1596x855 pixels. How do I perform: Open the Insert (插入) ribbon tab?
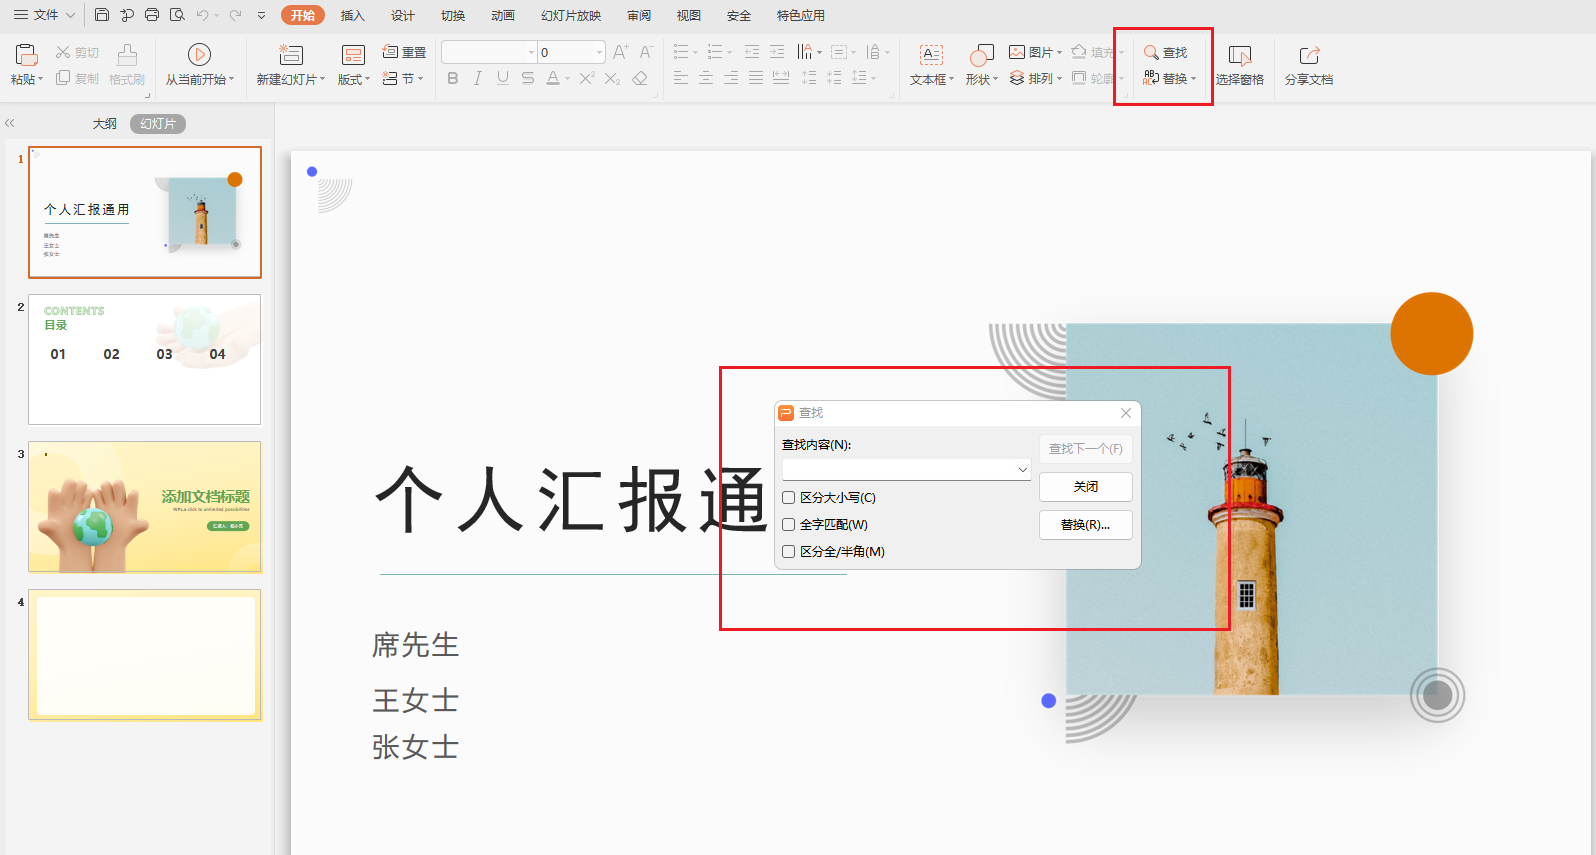click(x=352, y=15)
